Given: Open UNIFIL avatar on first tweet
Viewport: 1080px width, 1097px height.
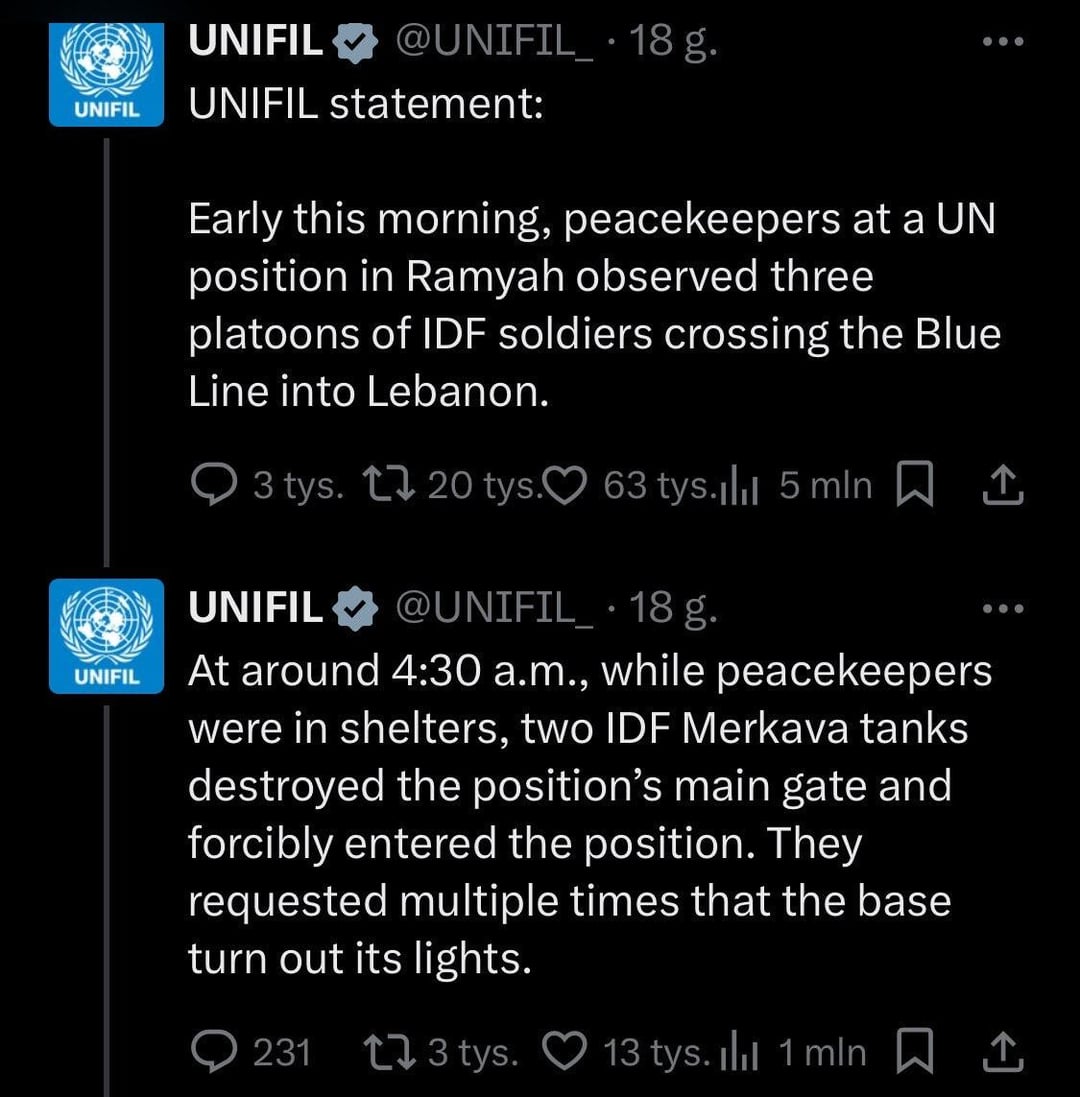Looking at the screenshot, I should pos(106,74).
